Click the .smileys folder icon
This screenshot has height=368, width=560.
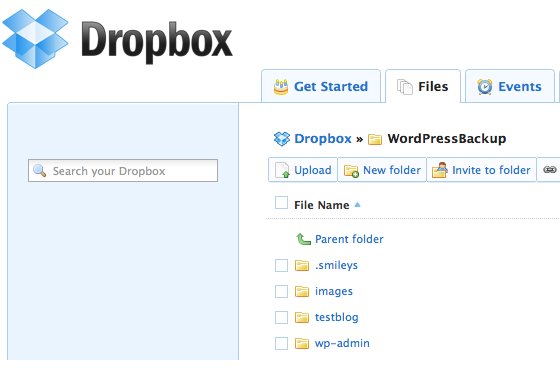pyautogui.click(x=302, y=265)
